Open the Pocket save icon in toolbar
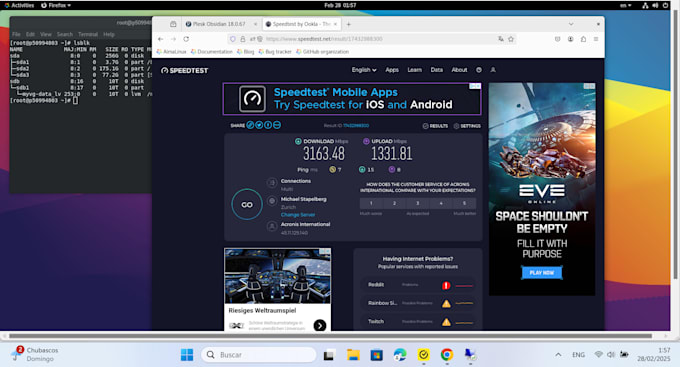Viewport: 680px width, 367px height. click(557, 39)
